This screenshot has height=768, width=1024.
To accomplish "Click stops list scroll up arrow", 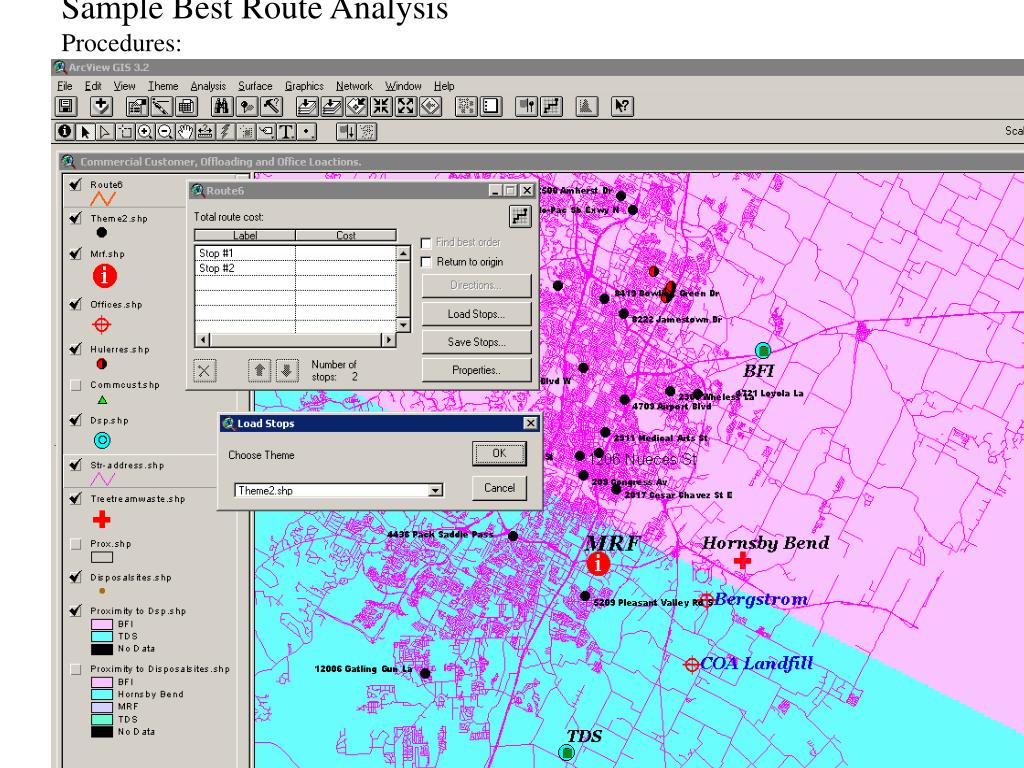I will pyautogui.click(x=404, y=253).
